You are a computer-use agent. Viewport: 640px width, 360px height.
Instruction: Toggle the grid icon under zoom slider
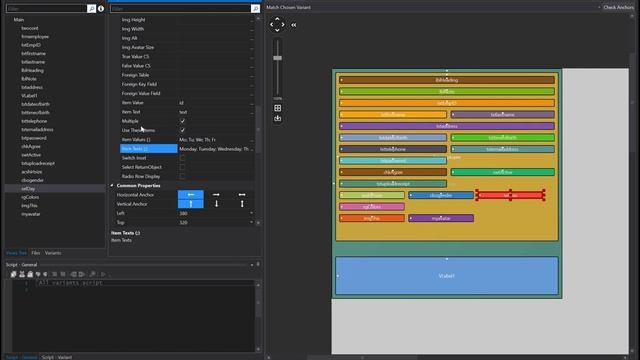pyautogui.click(x=278, y=108)
